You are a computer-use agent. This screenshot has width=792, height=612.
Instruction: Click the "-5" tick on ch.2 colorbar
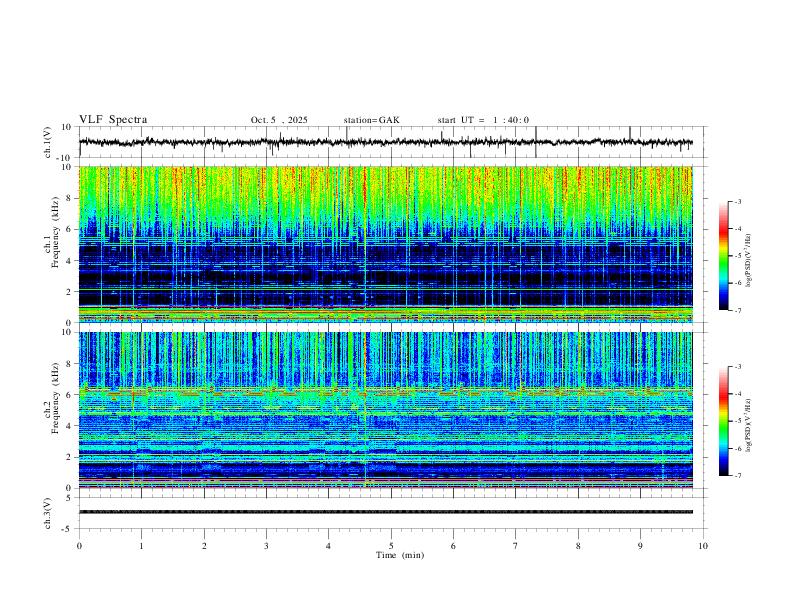pyautogui.click(x=737, y=421)
